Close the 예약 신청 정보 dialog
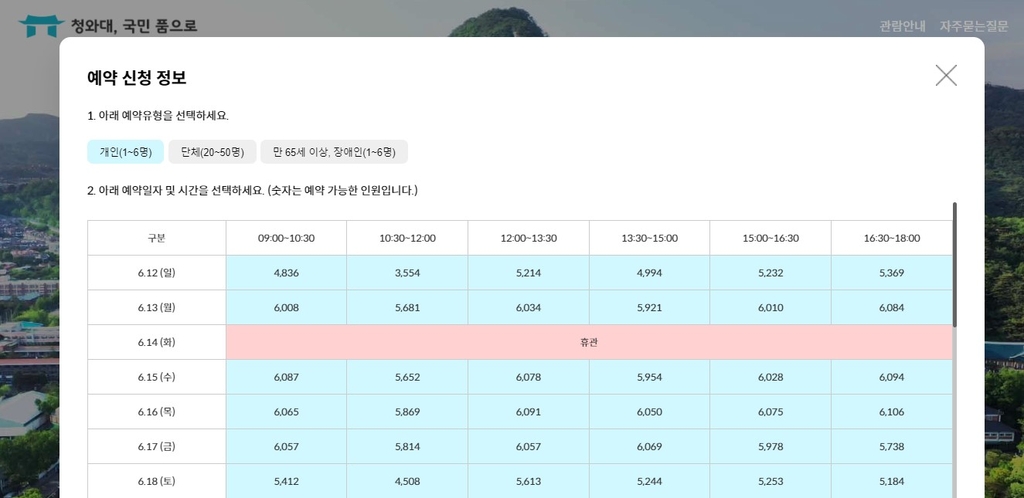 (x=945, y=76)
